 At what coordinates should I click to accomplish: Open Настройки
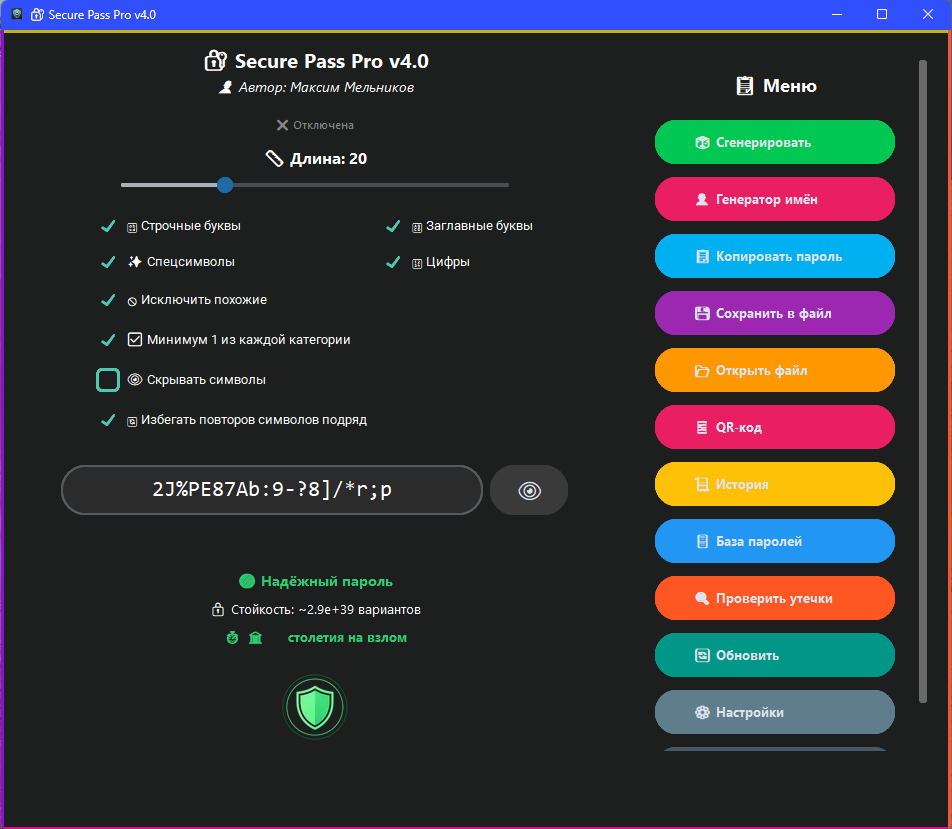click(x=774, y=712)
